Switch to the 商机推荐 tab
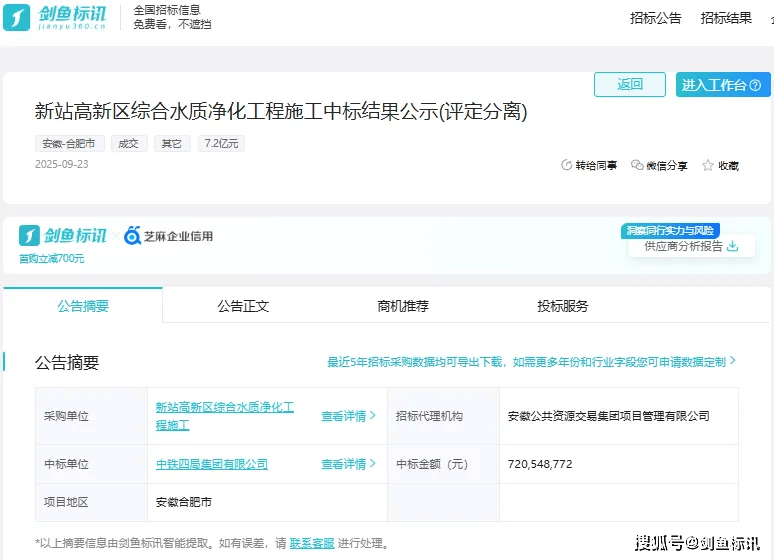 [403, 306]
